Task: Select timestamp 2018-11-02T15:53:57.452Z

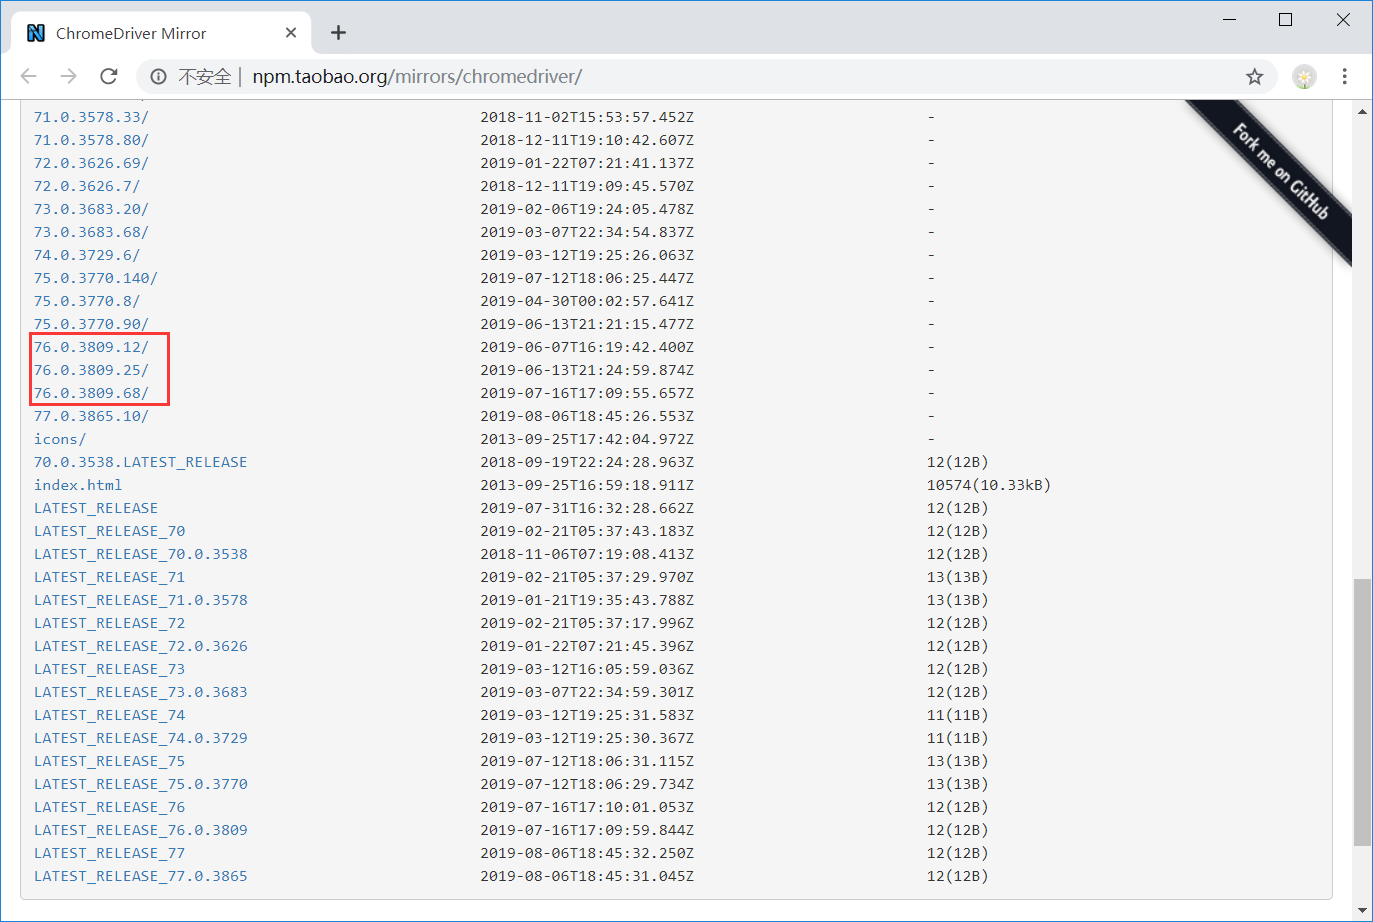Action: (587, 117)
